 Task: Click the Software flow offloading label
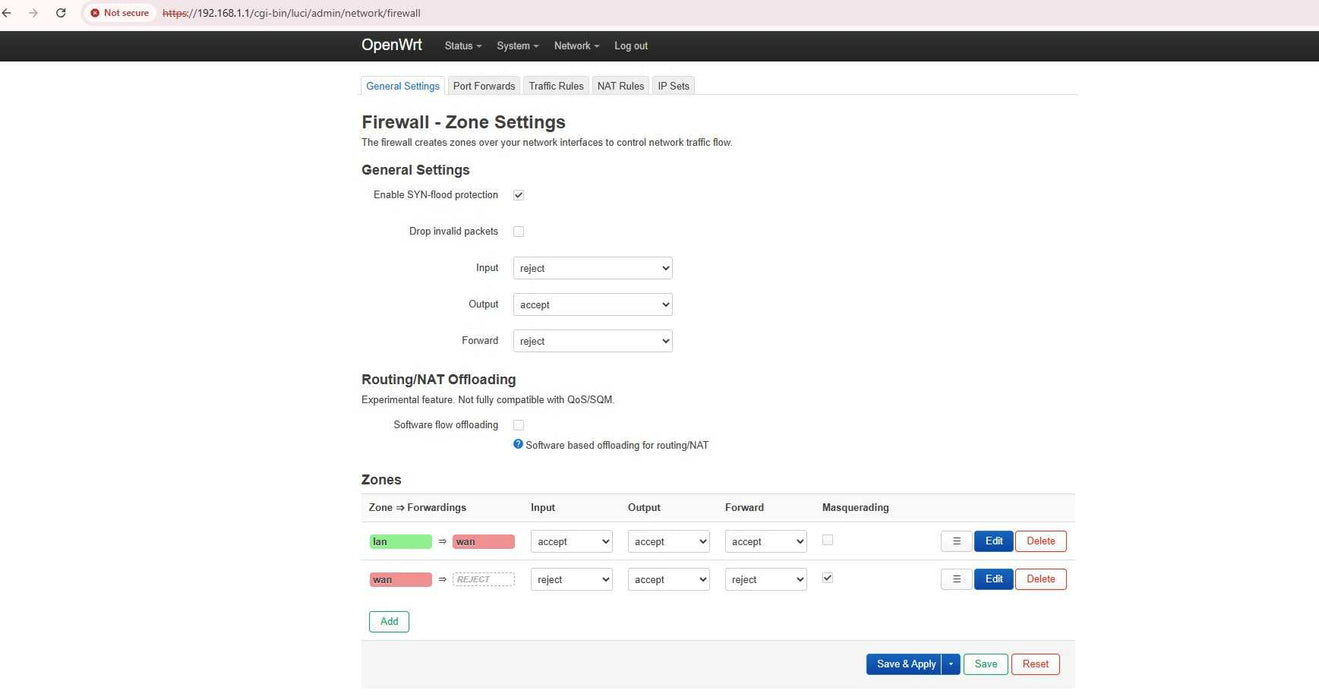click(446, 425)
